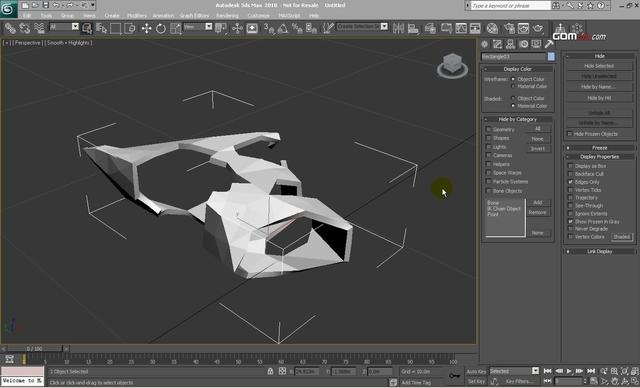Enable the Backface Cull checkbox

click(571, 174)
